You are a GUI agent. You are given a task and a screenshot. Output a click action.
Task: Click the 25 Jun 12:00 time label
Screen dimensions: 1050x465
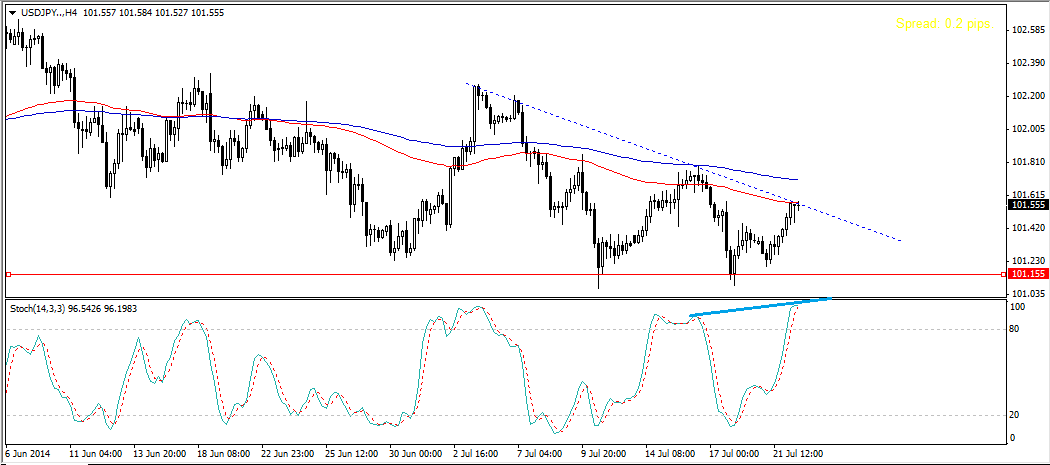pyautogui.click(x=353, y=454)
